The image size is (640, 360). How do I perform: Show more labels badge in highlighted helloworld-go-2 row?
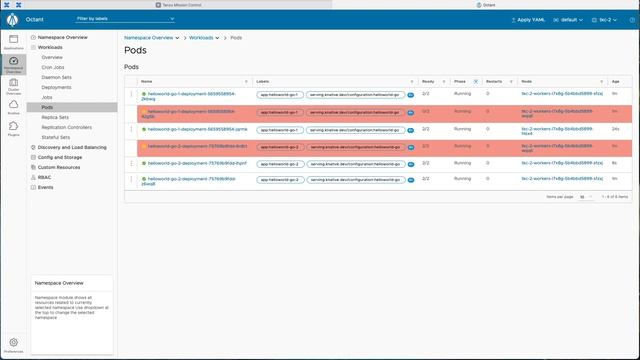[x=411, y=147]
